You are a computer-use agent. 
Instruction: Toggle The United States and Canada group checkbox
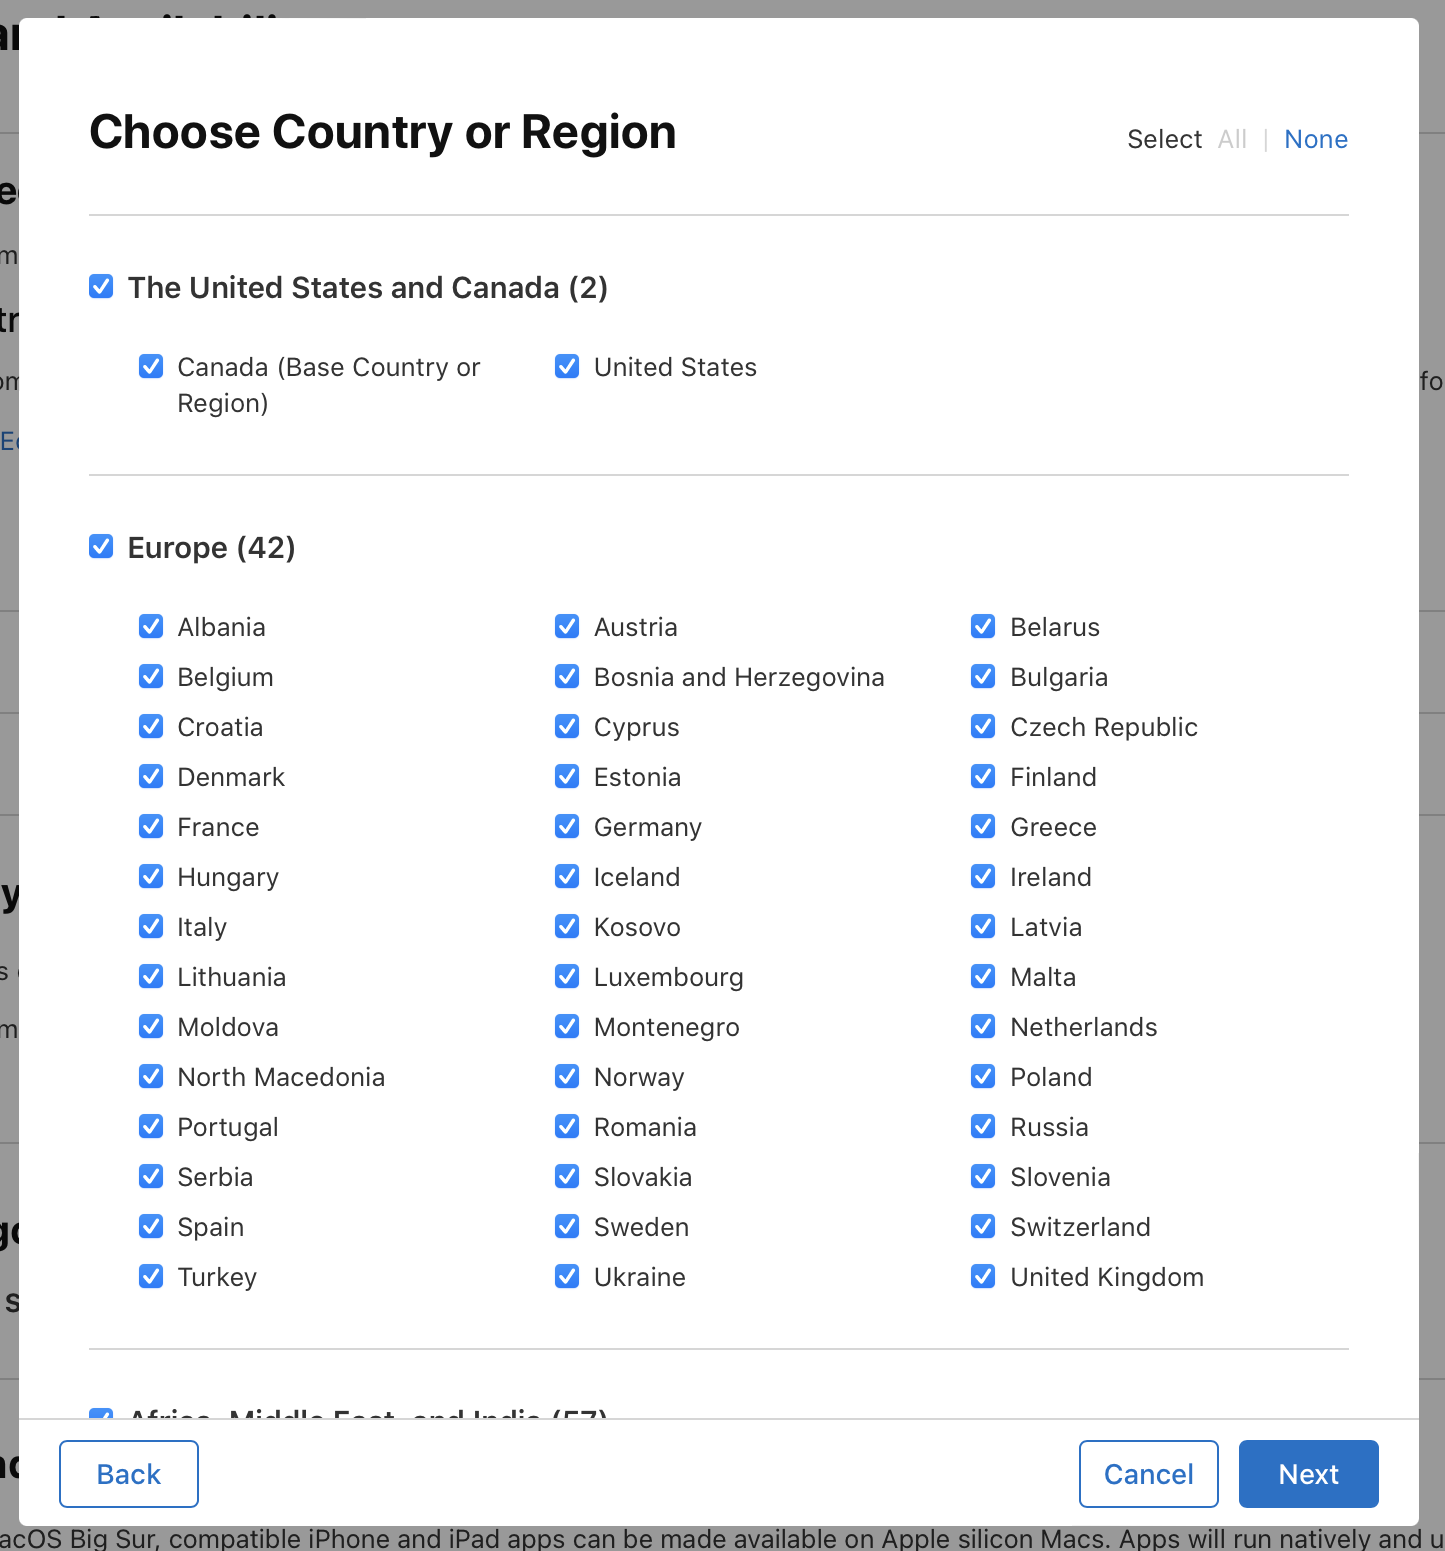[101, 287]
